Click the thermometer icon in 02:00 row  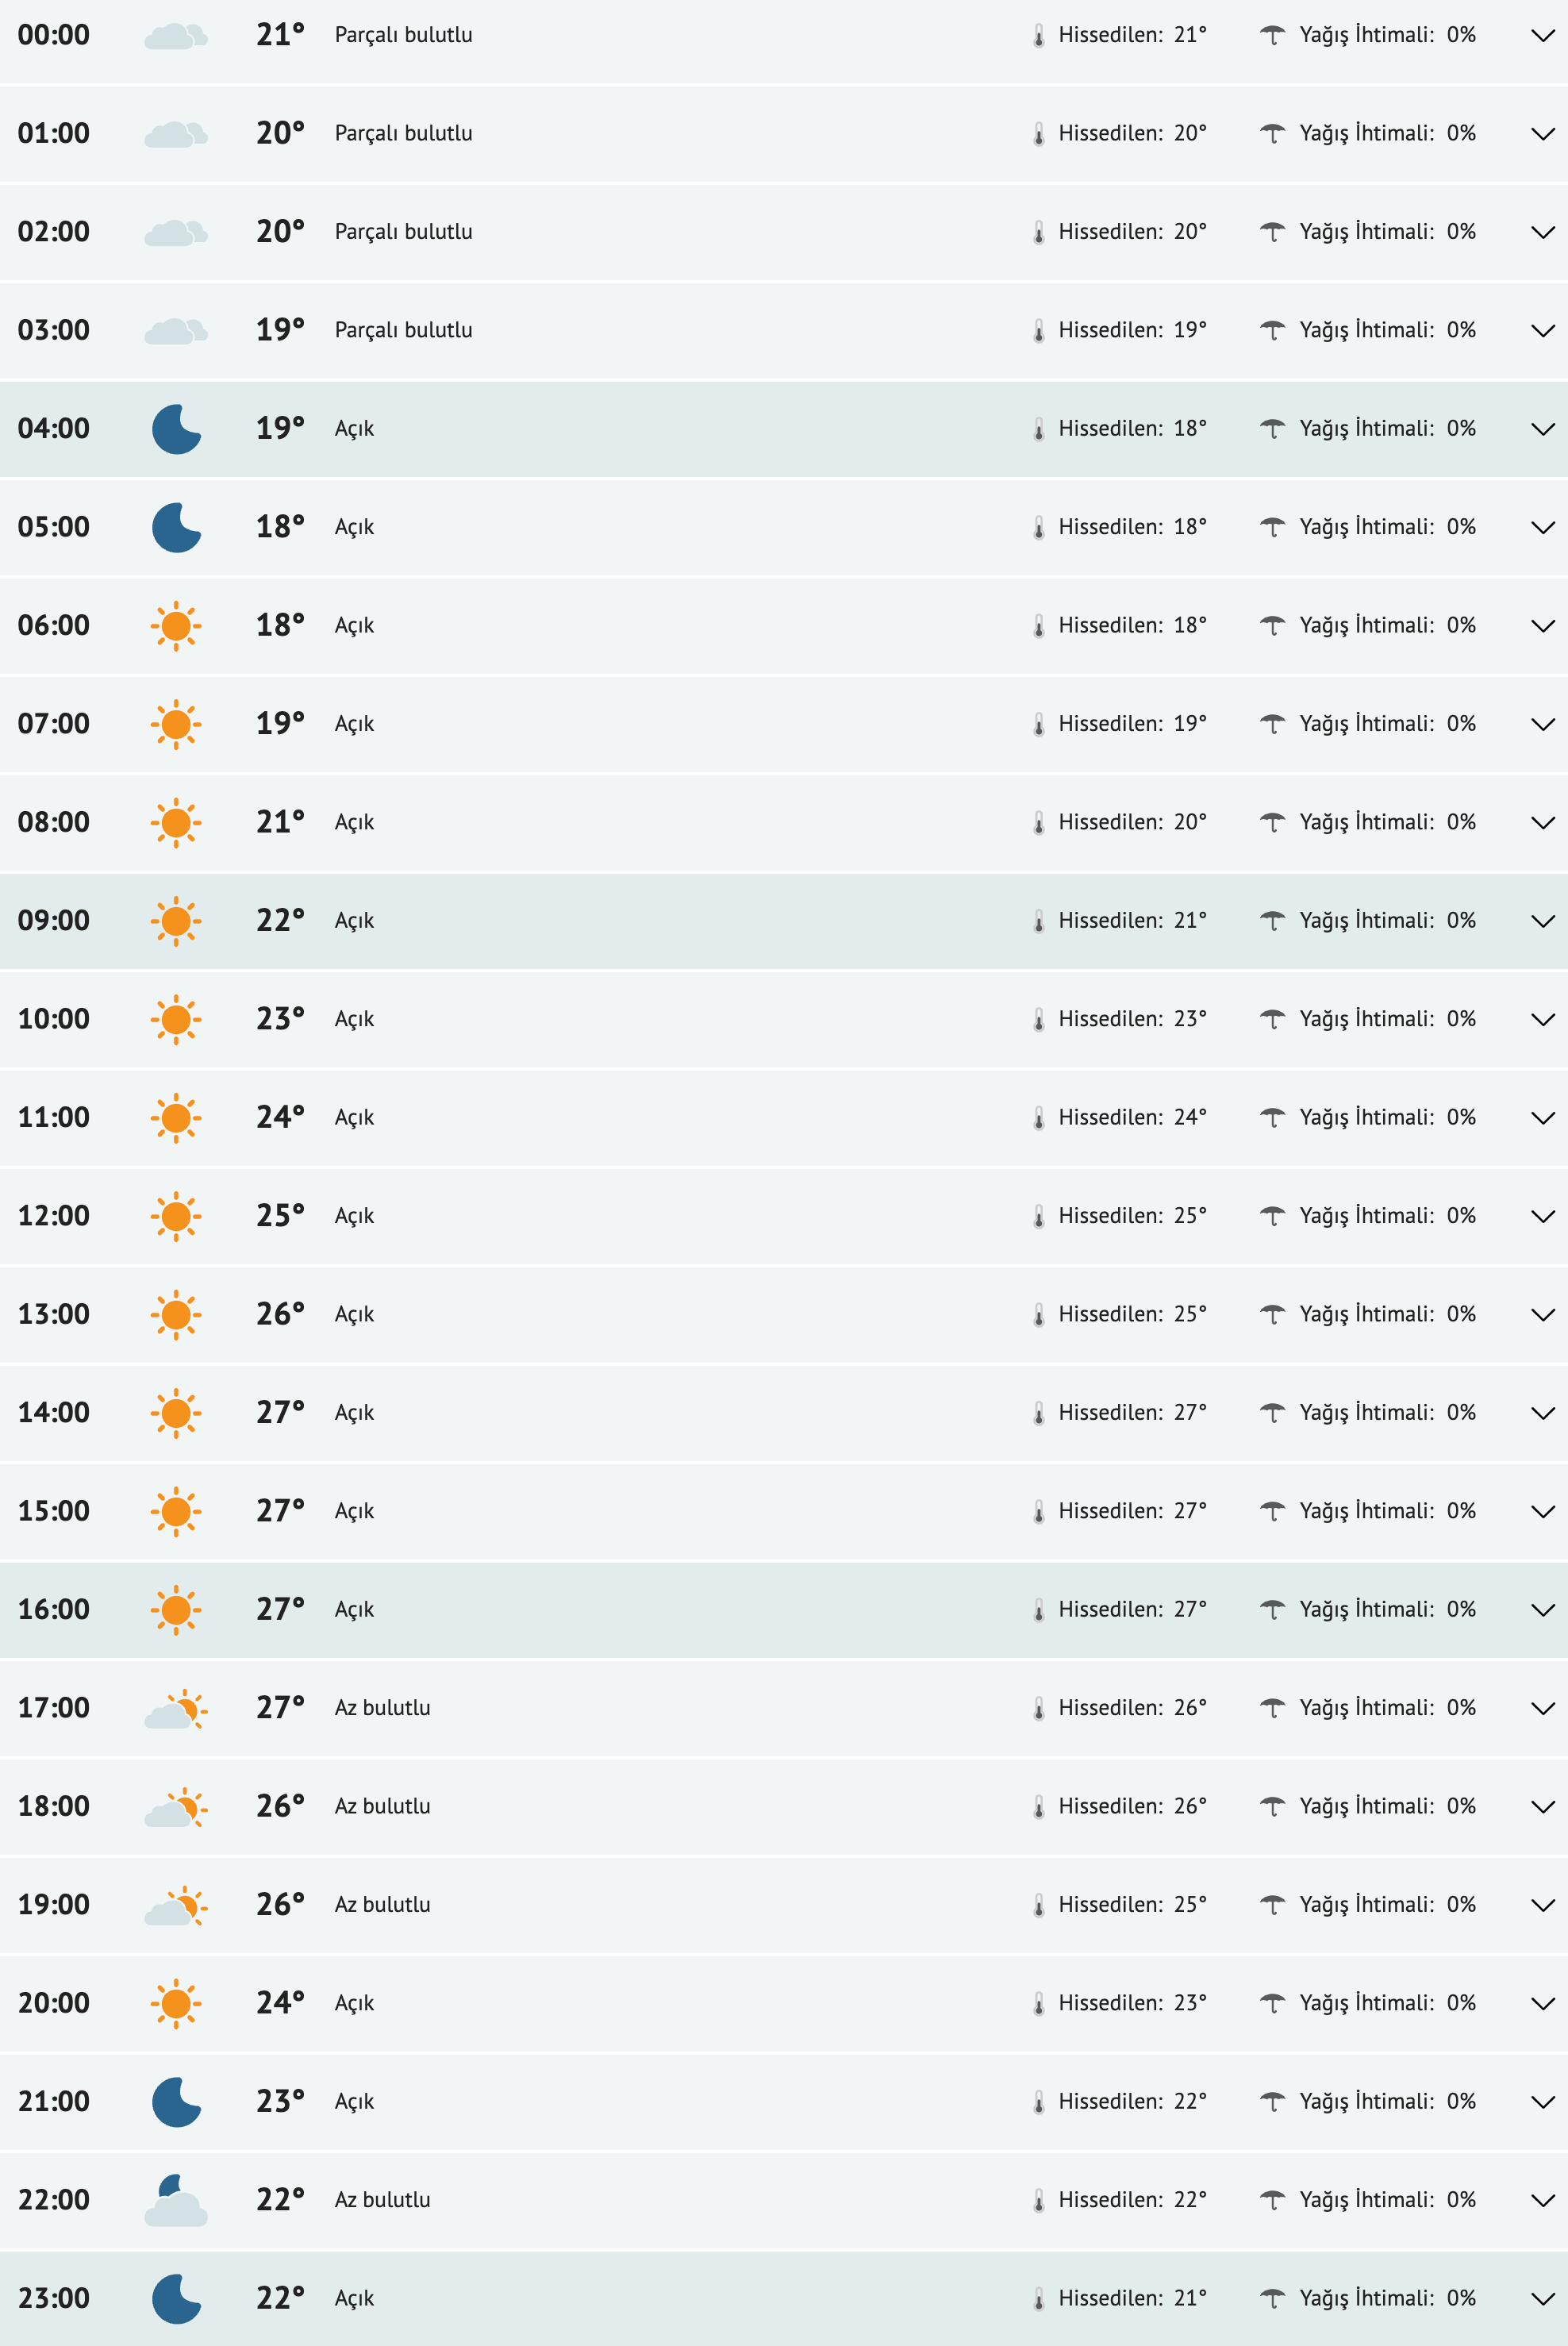point(1038,232)
